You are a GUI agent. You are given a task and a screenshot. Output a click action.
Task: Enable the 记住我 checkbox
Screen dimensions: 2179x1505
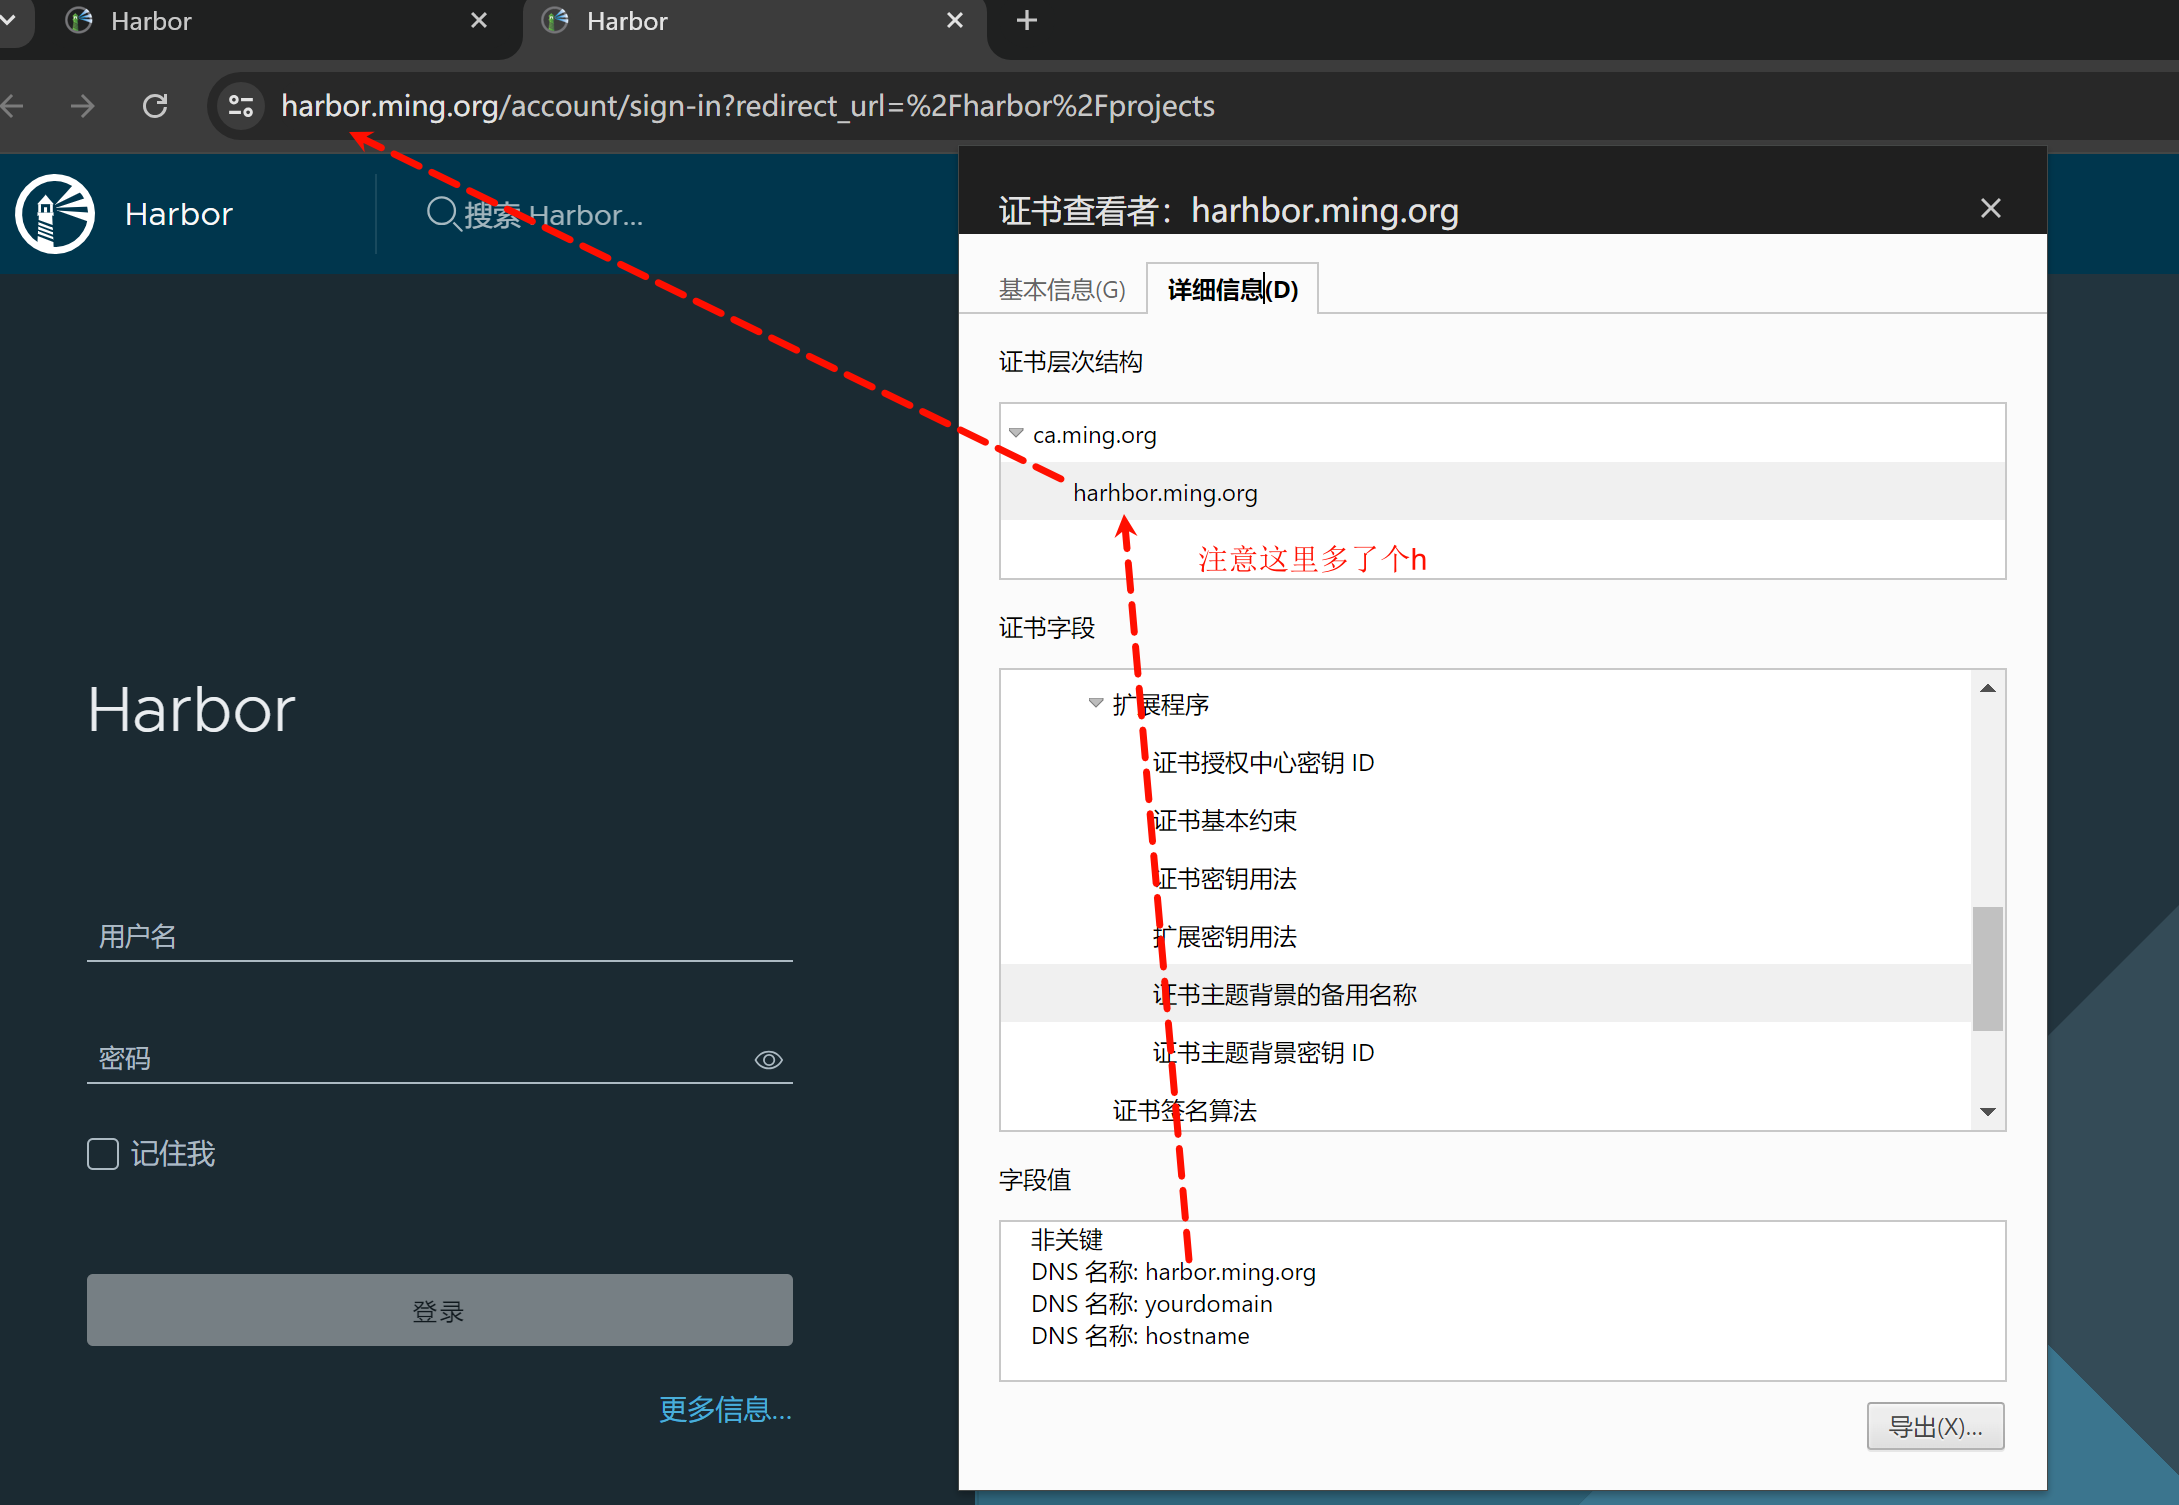coord(103,1154)
